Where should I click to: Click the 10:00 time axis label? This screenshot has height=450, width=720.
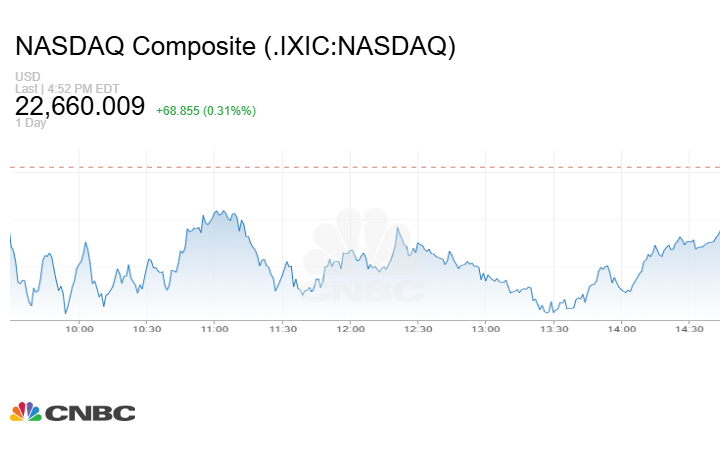point(79,329)
